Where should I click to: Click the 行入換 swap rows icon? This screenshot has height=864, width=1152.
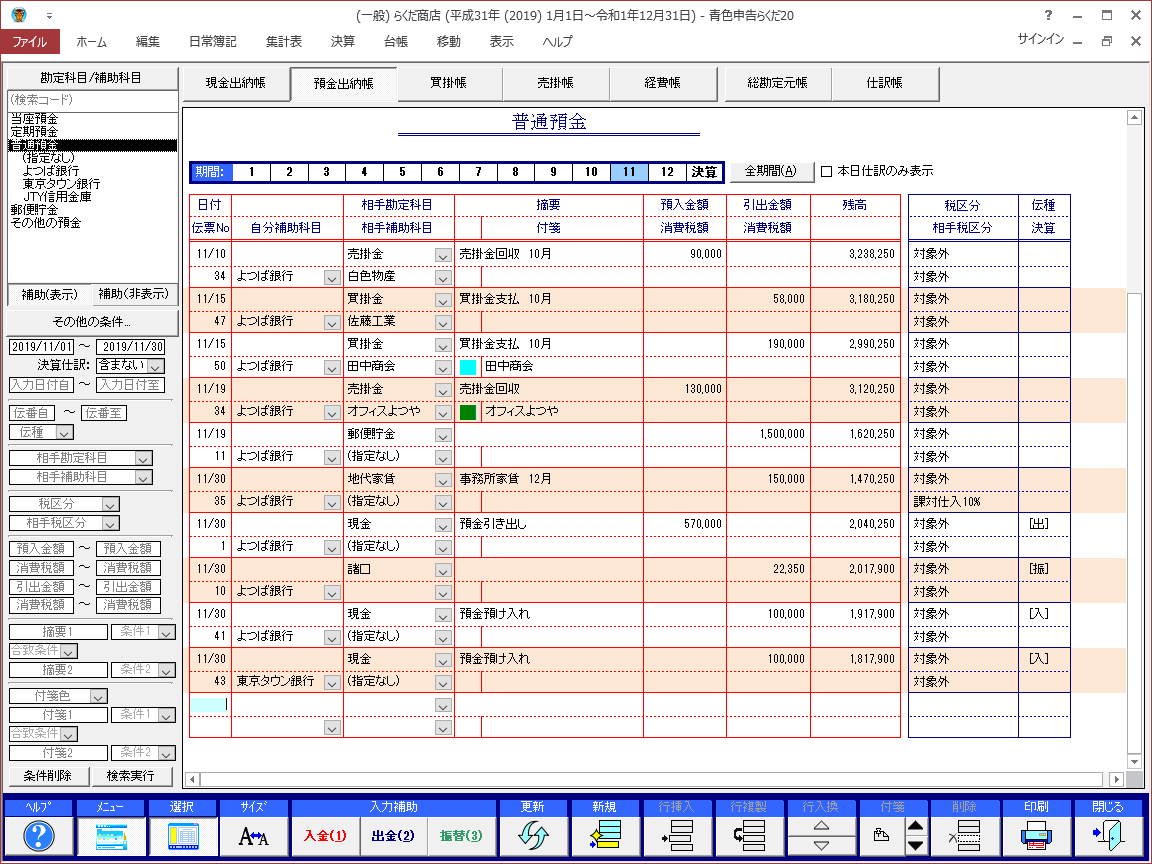click(x=821, y=836)
